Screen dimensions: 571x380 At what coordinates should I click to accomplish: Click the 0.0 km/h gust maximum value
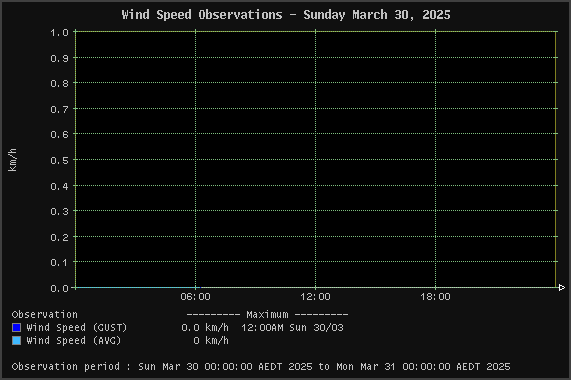tap(205, 328)
